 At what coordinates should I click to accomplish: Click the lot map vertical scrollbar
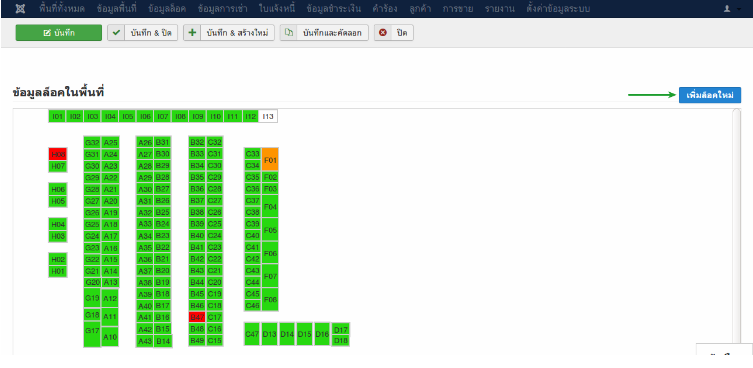coord(737,231)
